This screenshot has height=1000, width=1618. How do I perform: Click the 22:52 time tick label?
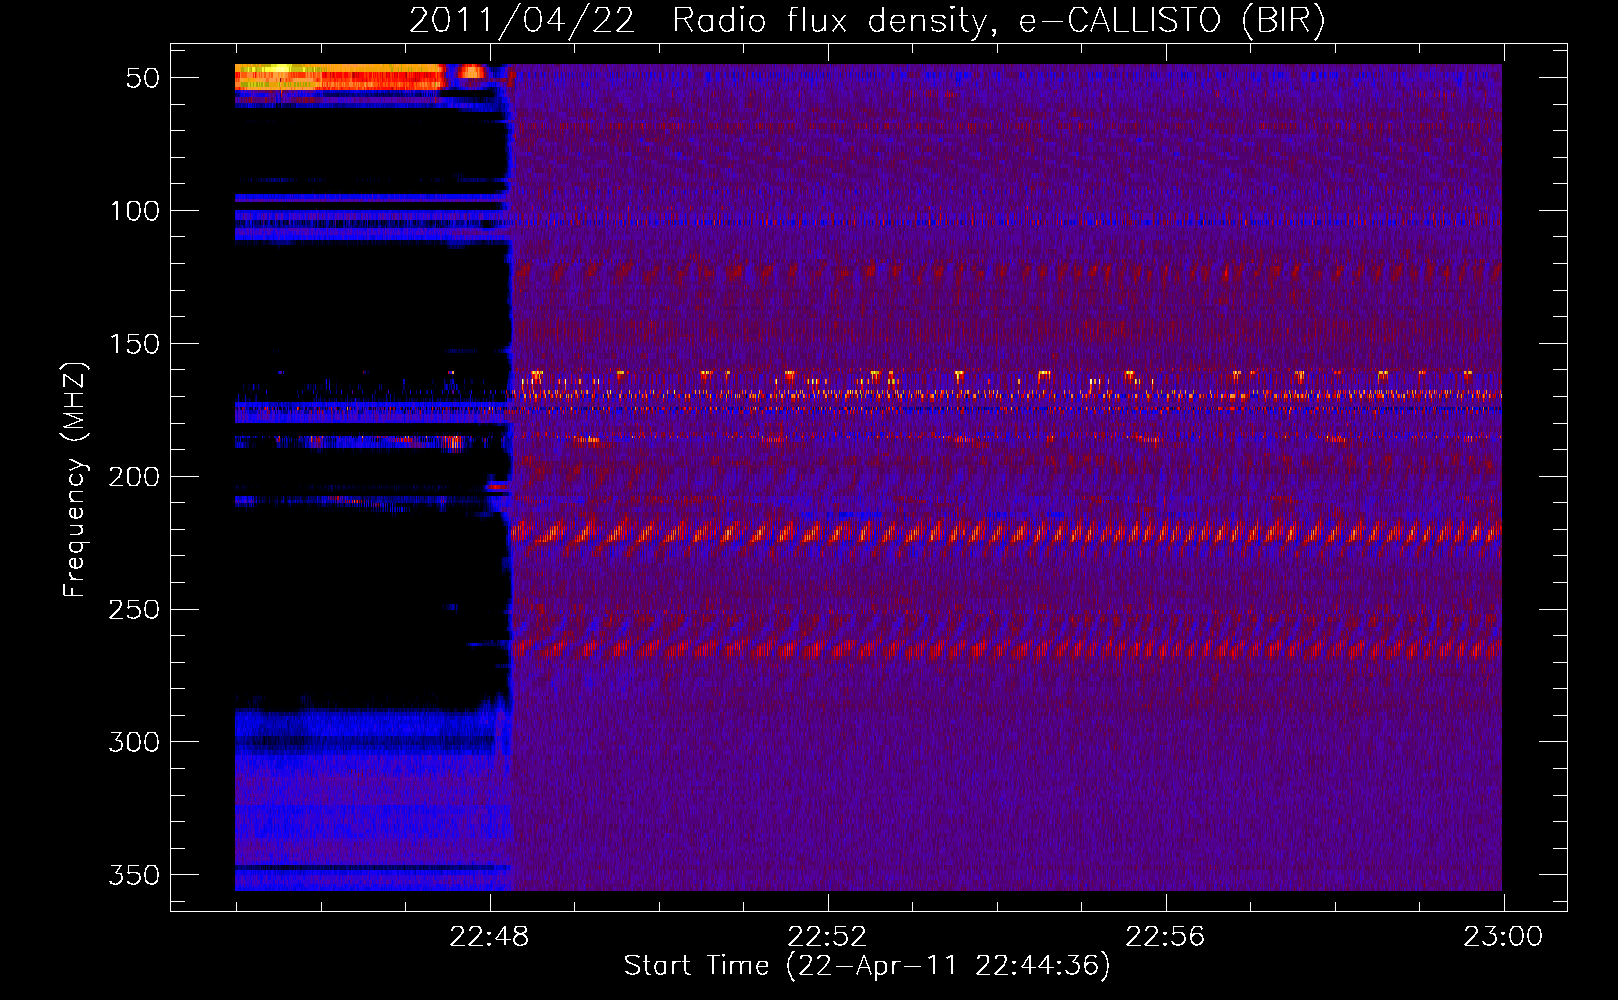(x=827, y=937)
